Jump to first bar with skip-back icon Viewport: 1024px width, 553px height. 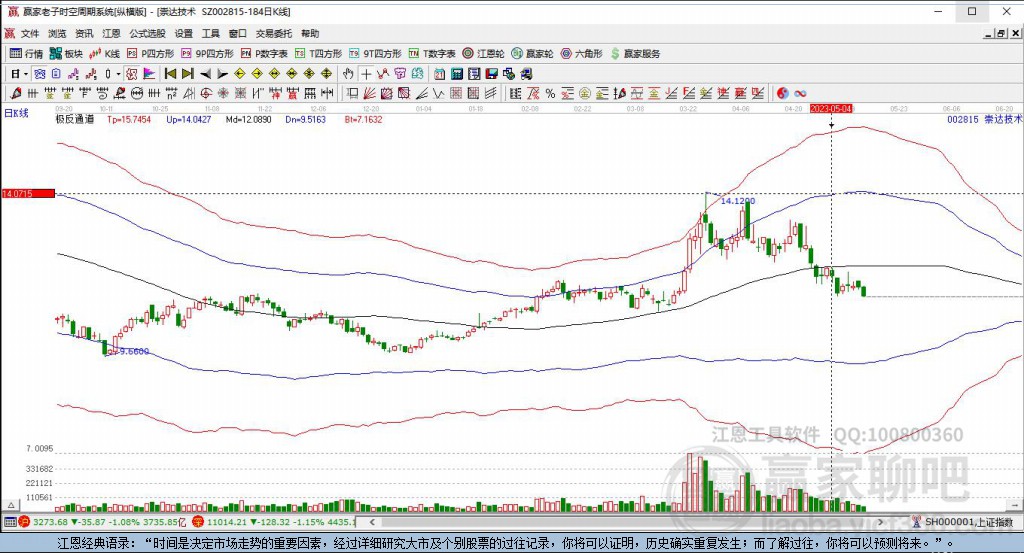tap(169, 74)
